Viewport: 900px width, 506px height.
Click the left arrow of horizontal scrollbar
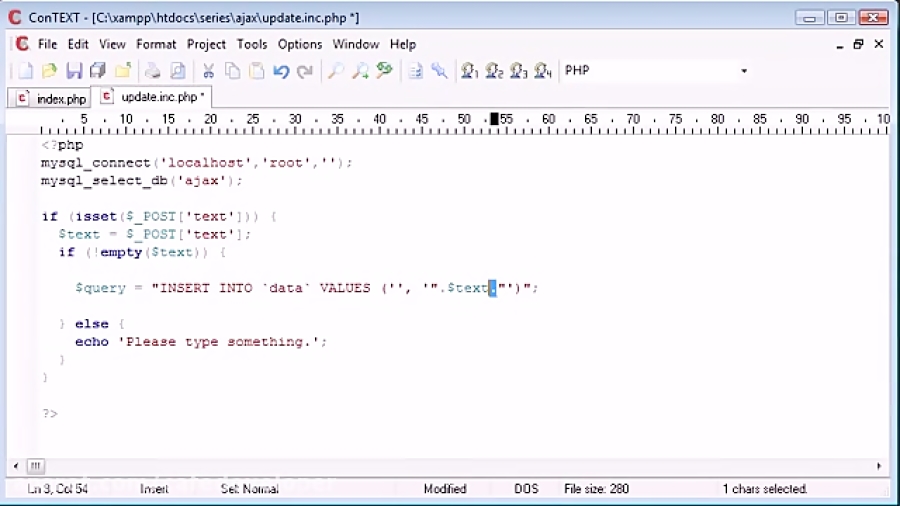(16, 466)
